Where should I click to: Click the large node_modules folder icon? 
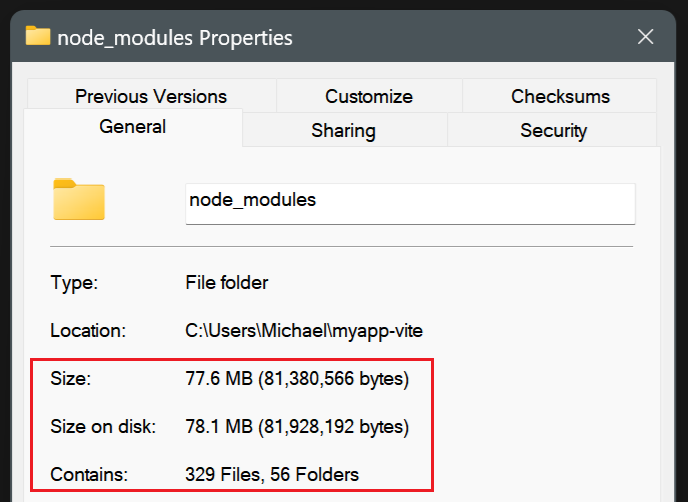(79, 199)
